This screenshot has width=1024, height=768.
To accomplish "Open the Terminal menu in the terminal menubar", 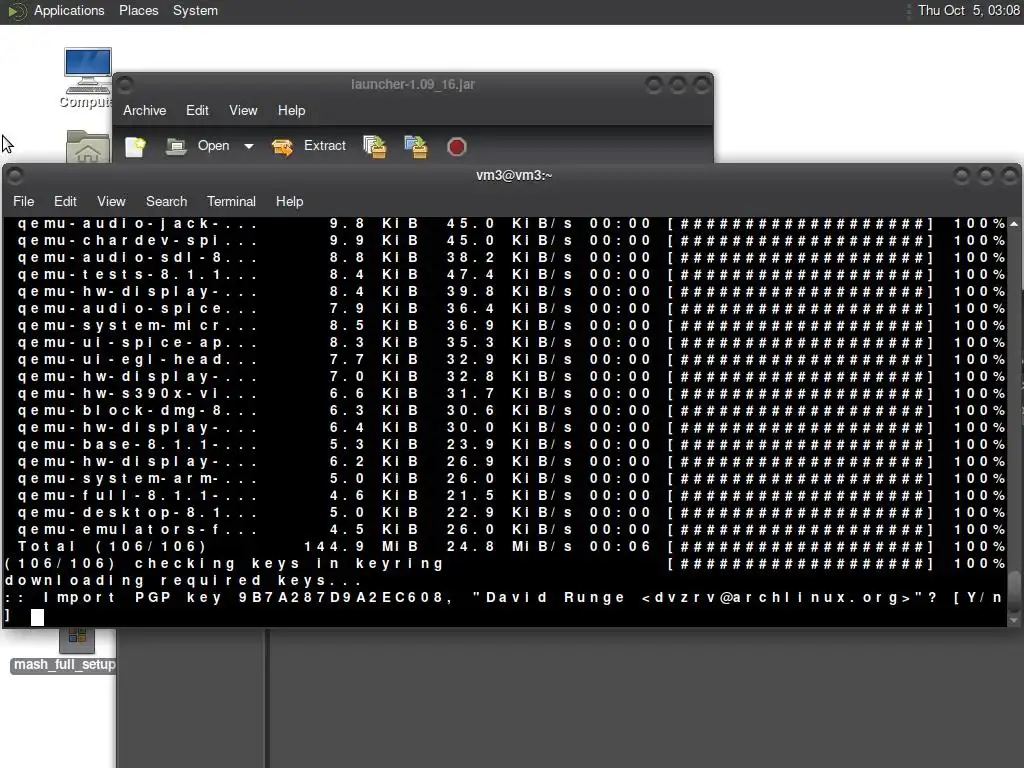I will (x=231, y=201).
